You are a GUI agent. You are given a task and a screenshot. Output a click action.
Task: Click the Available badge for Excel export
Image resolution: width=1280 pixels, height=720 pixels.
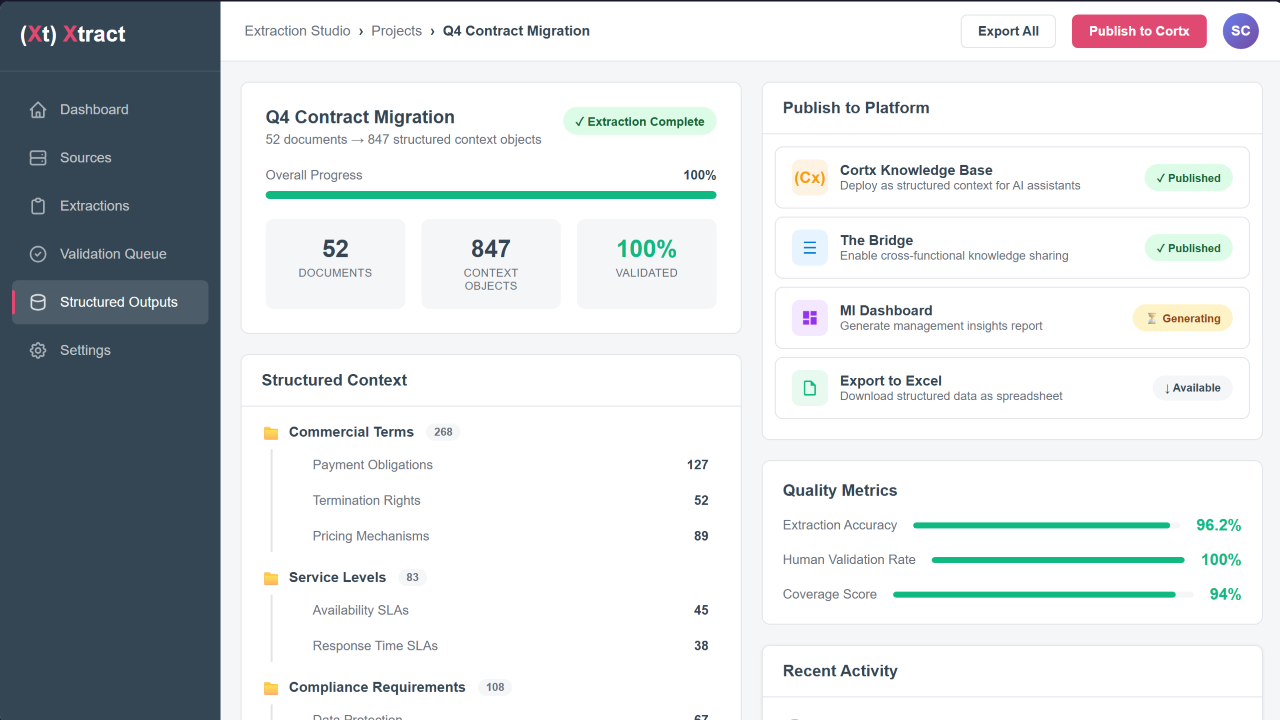(x=1192, y=388)
